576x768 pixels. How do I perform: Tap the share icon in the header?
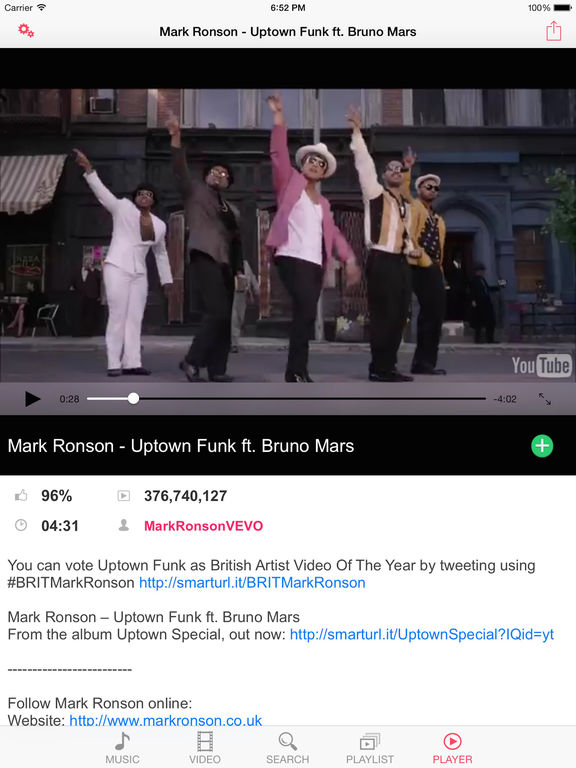point(553,31)
